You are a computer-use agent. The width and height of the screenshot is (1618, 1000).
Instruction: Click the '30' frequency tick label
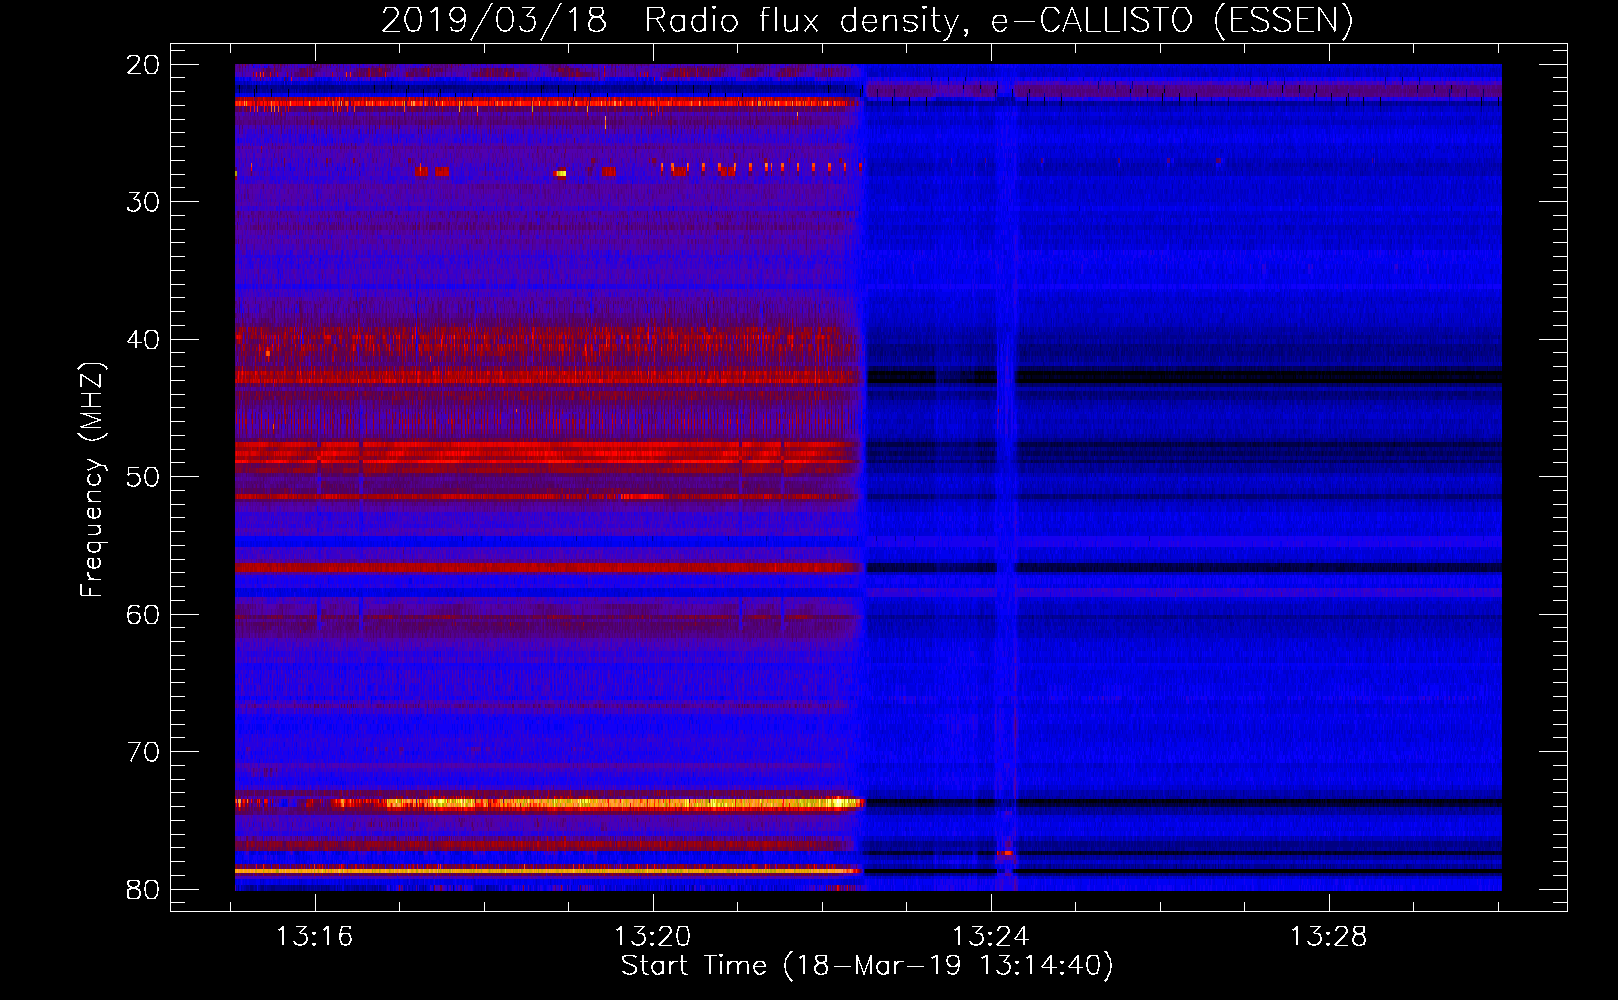[143, 202]
